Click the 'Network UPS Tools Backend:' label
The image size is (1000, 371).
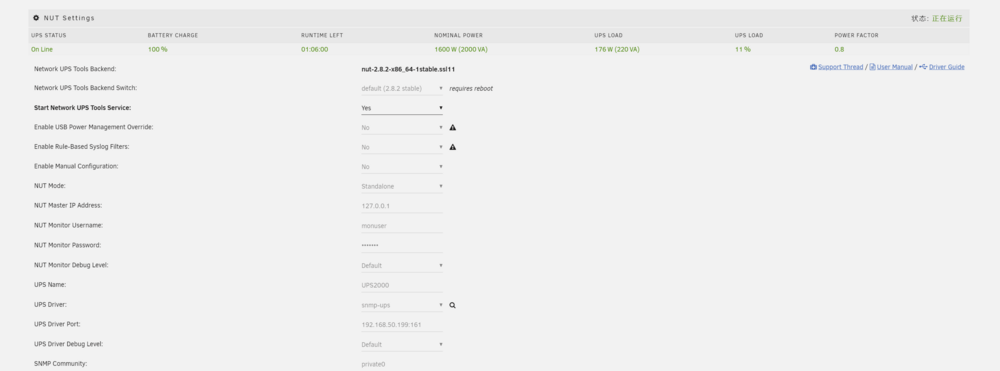pos(75,69)
